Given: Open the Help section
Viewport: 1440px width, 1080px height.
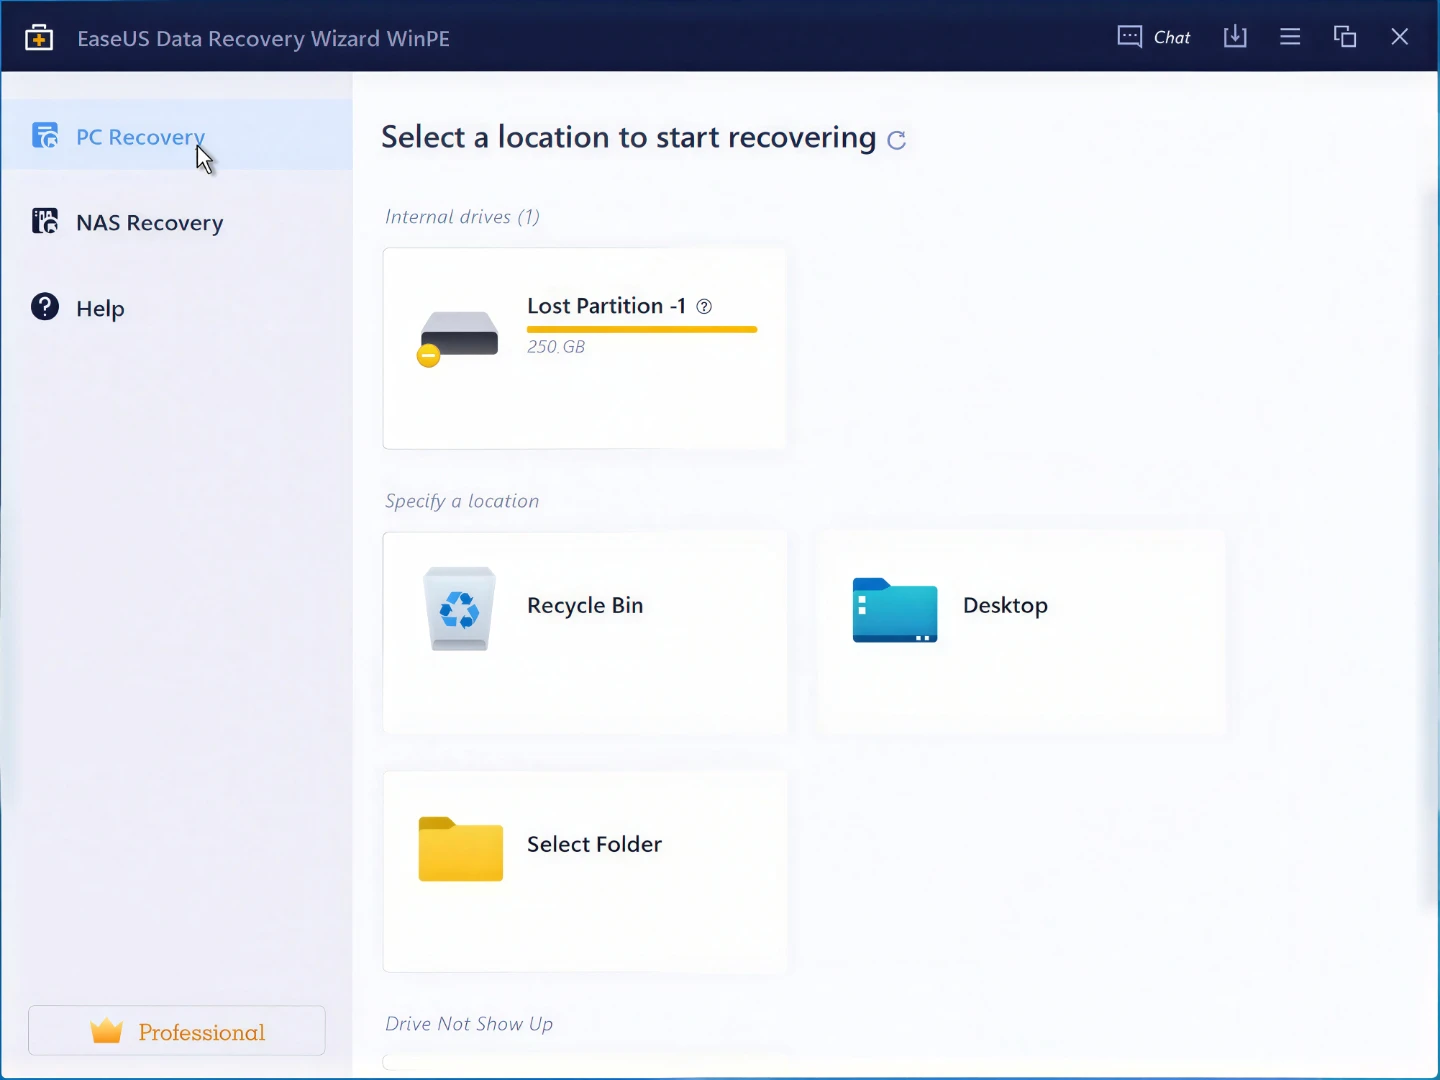Looking at the screenshot, I should pos(177,308).
